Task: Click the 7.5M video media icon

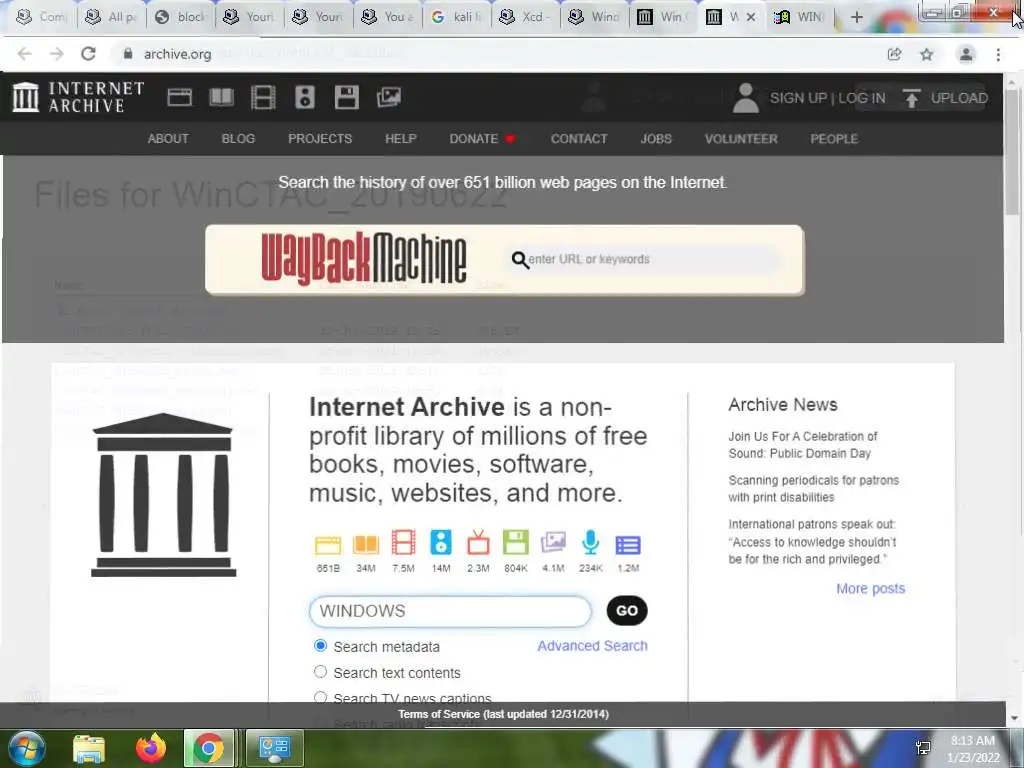Action: (x=404, y=543)
